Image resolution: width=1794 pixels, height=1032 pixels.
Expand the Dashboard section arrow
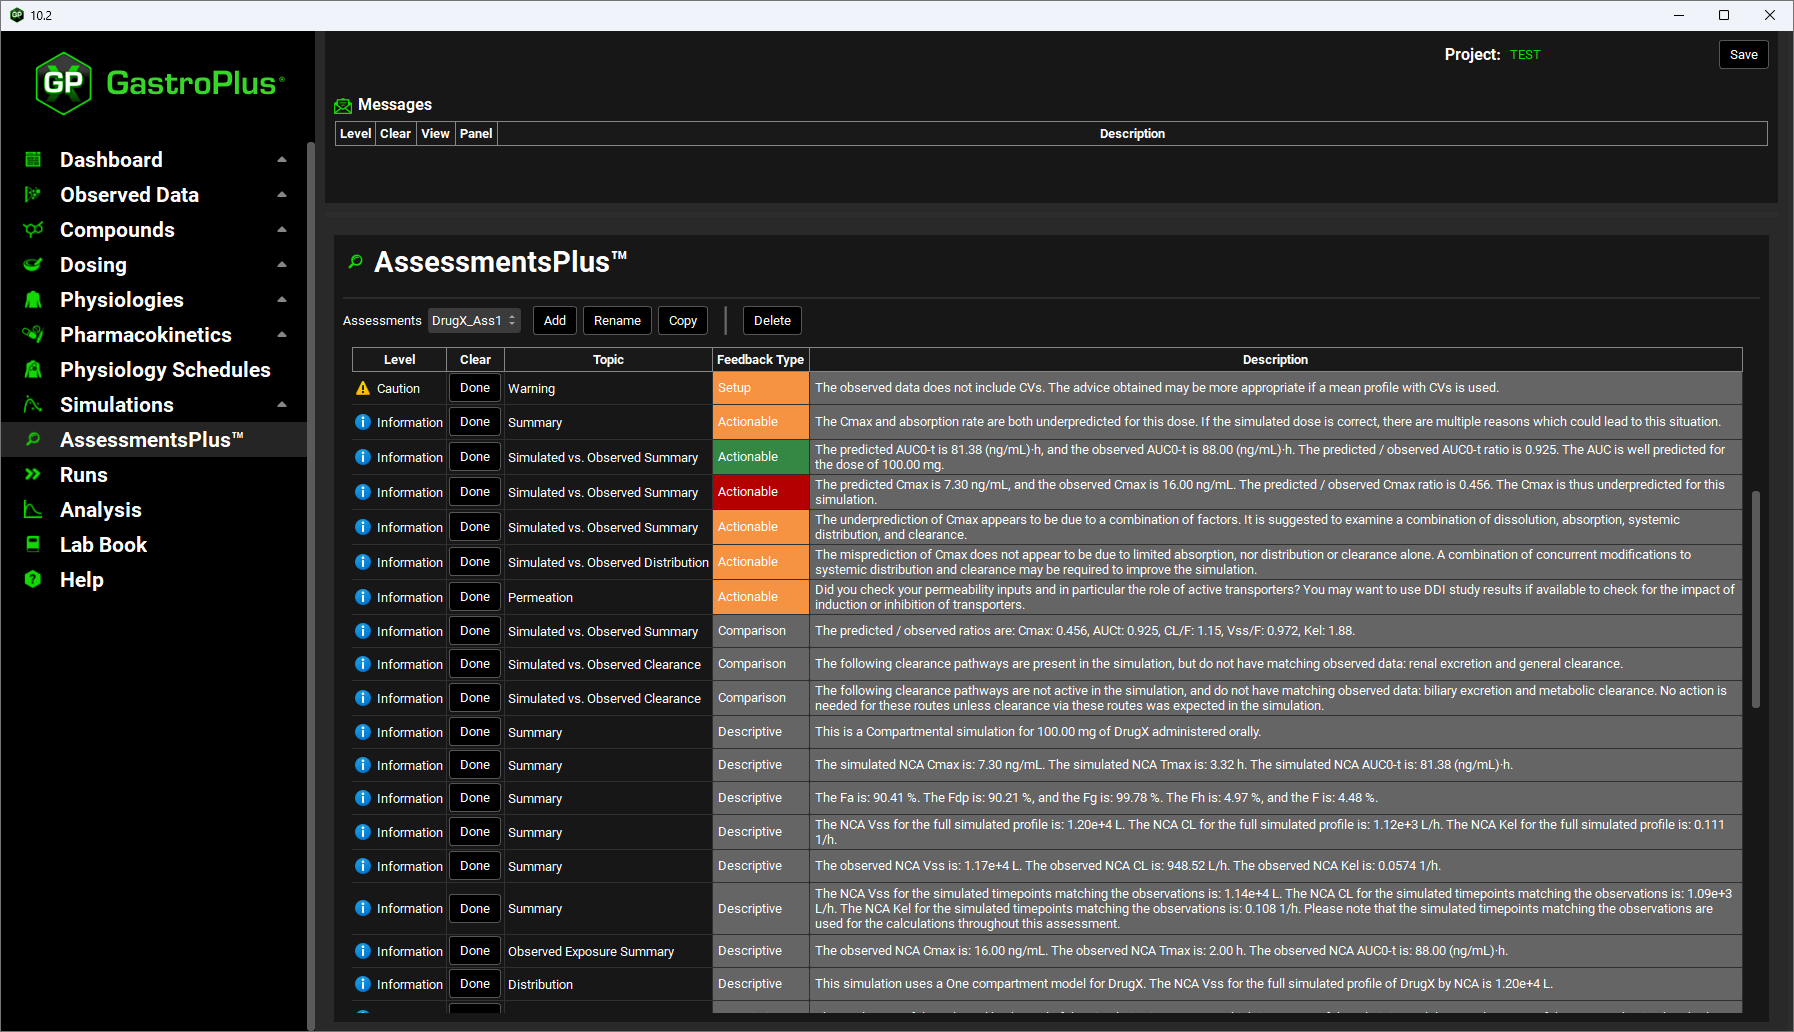coord(282,160)
